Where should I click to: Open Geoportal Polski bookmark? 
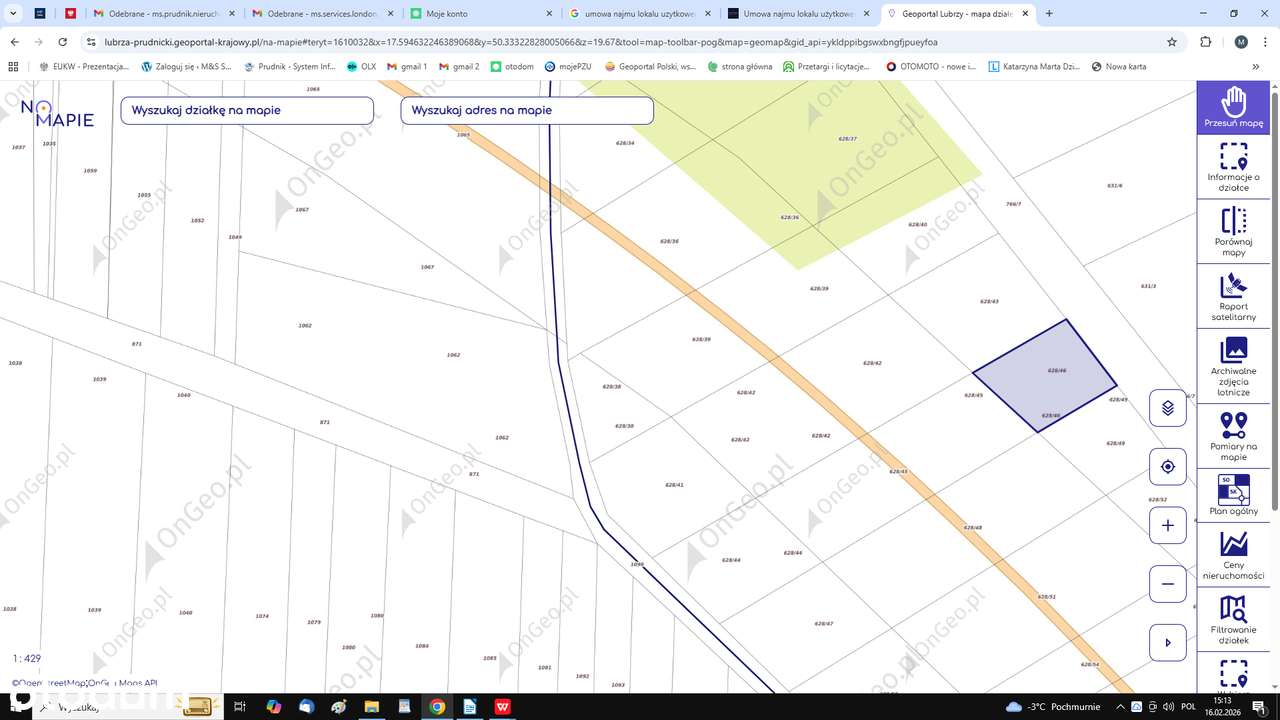[x=650, y=67]
